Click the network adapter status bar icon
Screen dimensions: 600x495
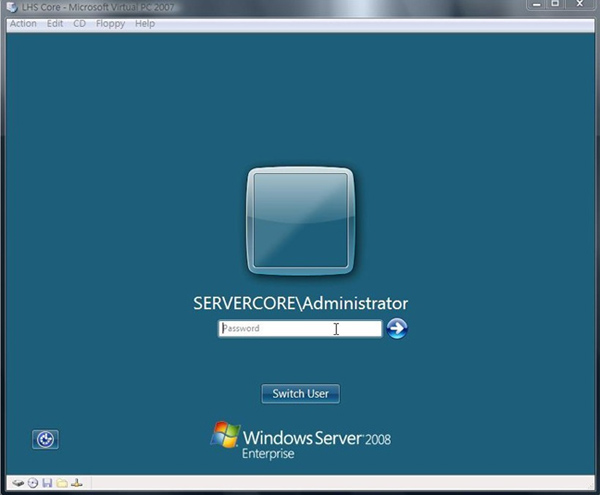click(x=77, y=483)
